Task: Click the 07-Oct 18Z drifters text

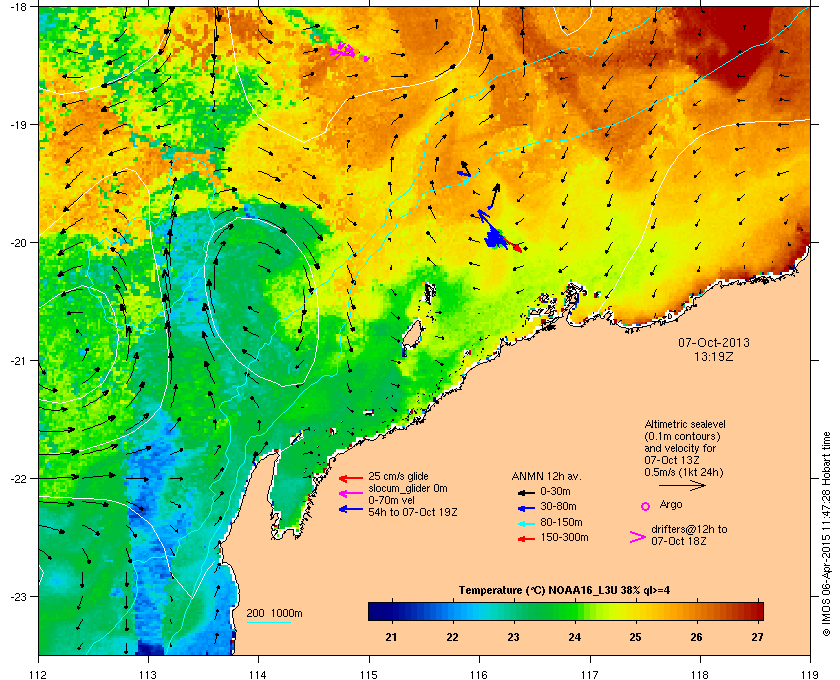Action: [679, 541]
